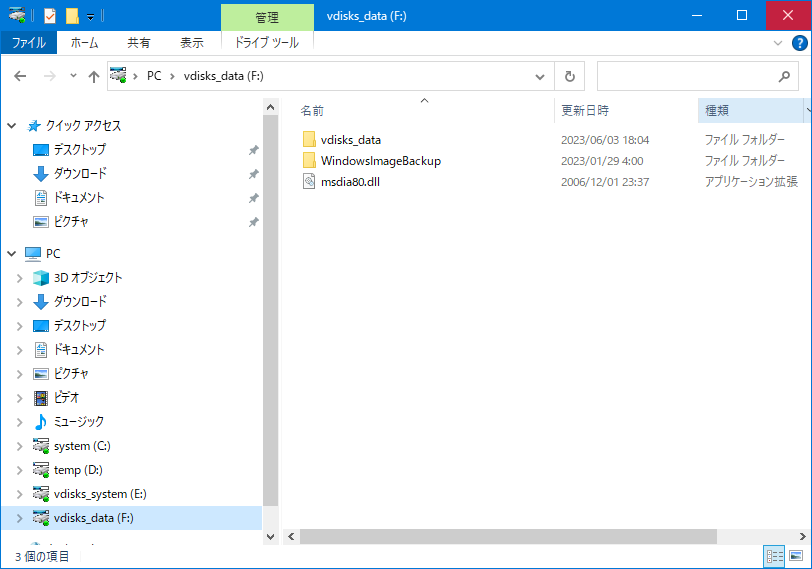Click the Properties quick access toolbar icon
812x569 pixels.
[50, 16]
